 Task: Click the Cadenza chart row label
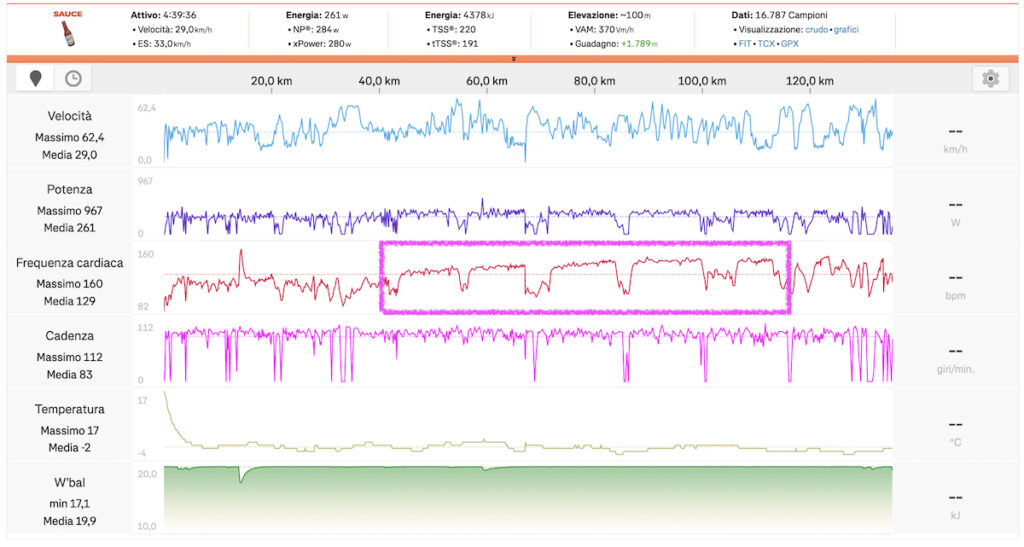[x=69, y=336]
